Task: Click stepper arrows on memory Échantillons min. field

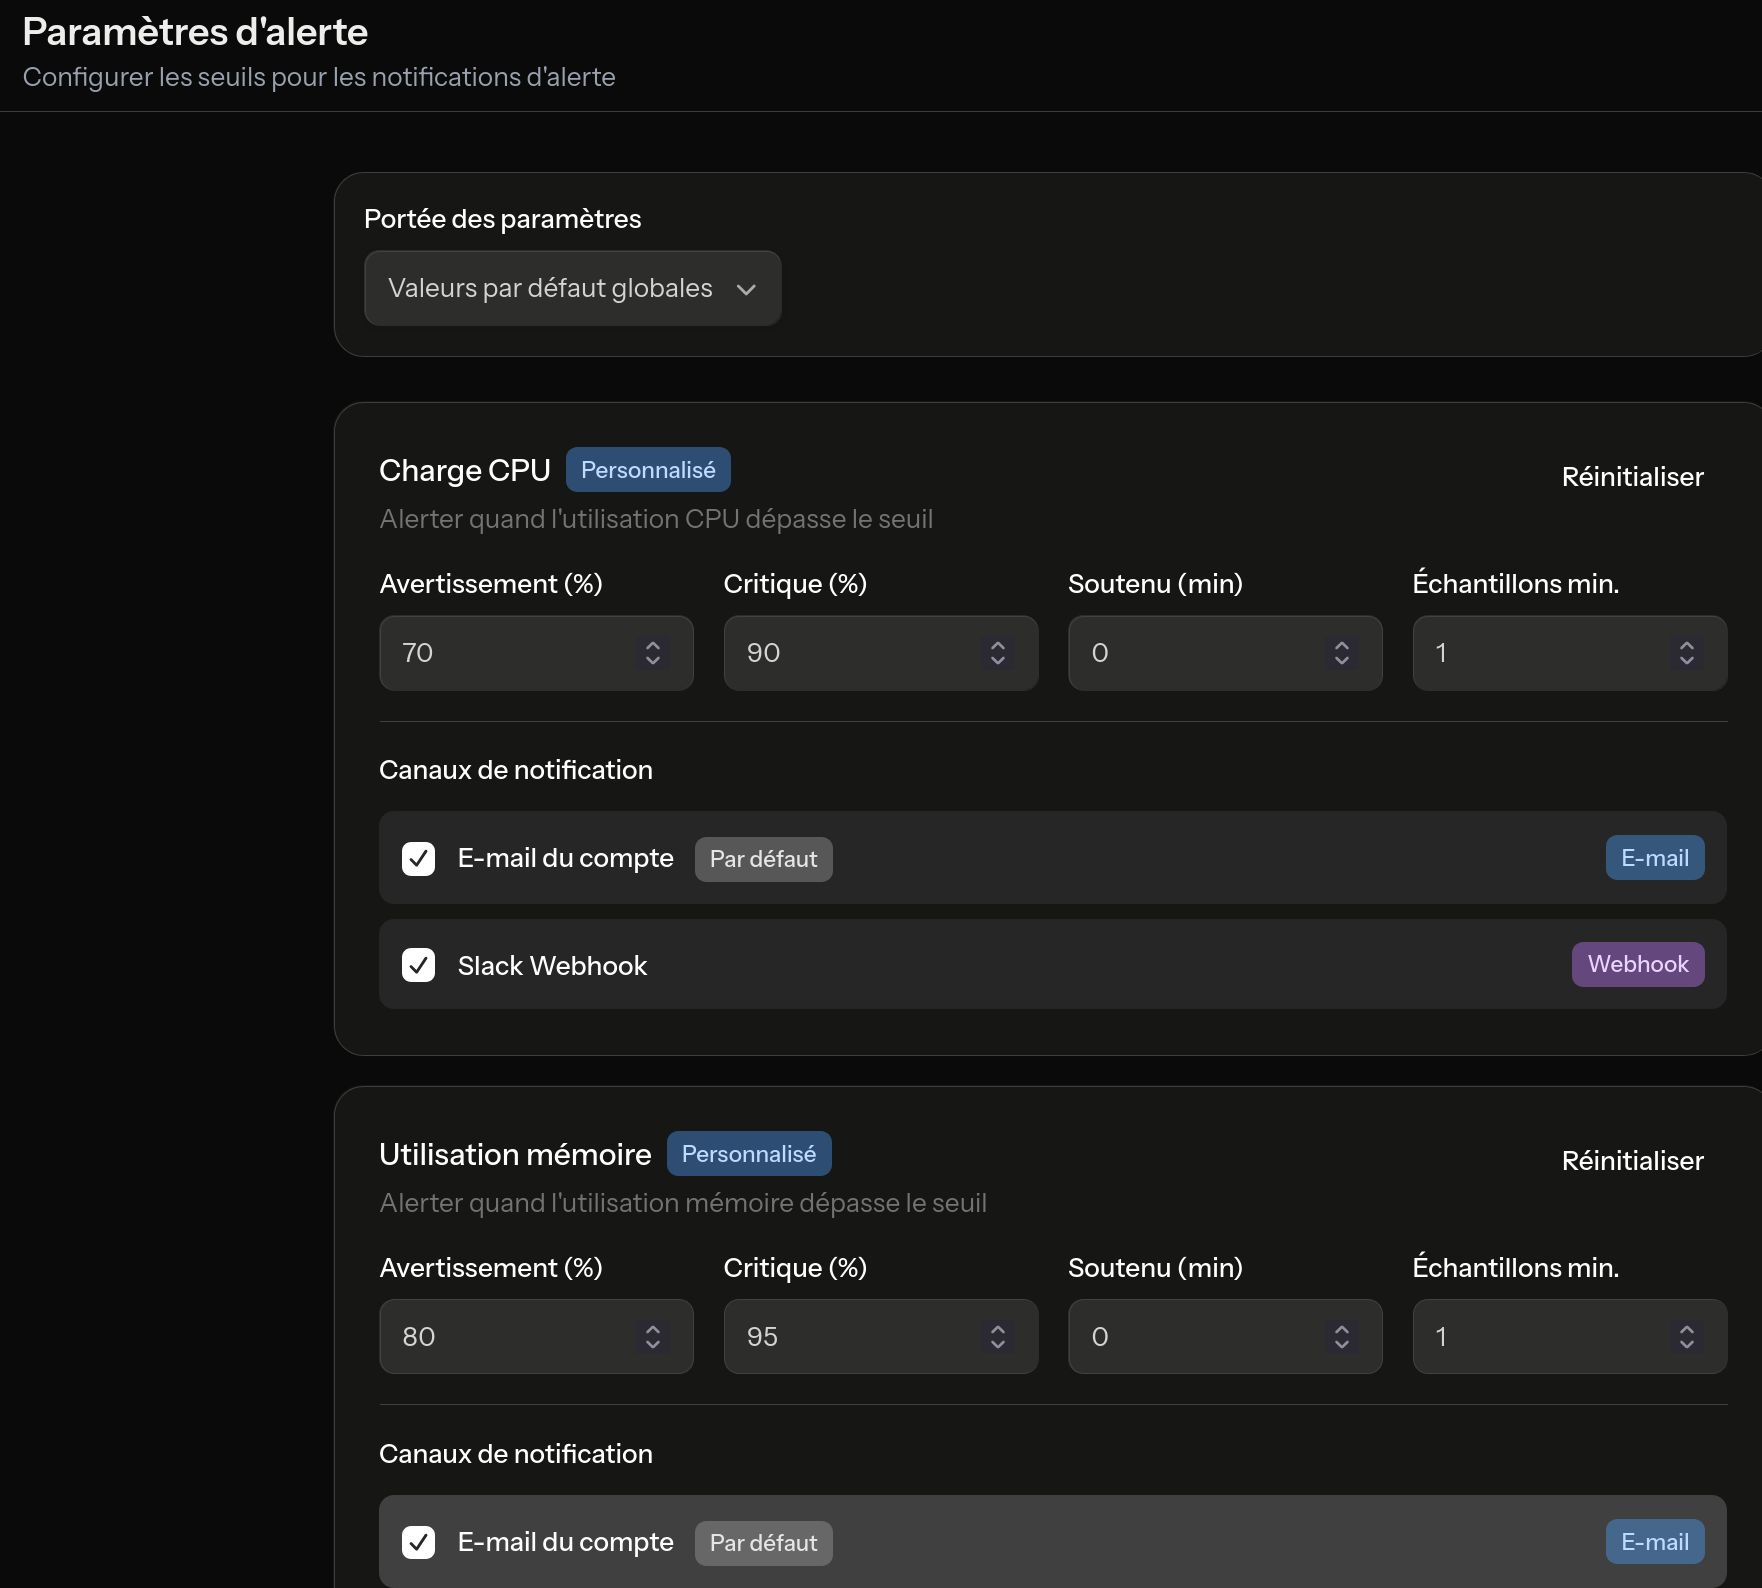Action: tap(1686, 1337)
